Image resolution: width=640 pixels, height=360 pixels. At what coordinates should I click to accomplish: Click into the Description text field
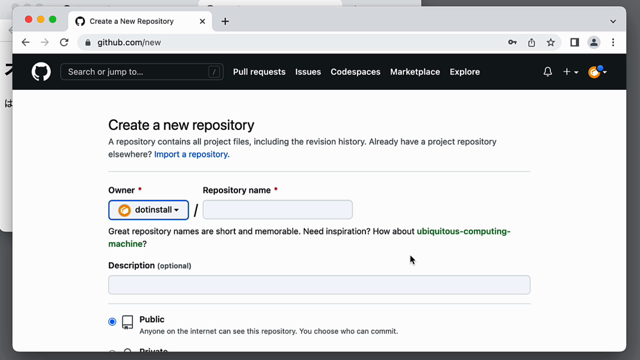[x=319, y=285]
